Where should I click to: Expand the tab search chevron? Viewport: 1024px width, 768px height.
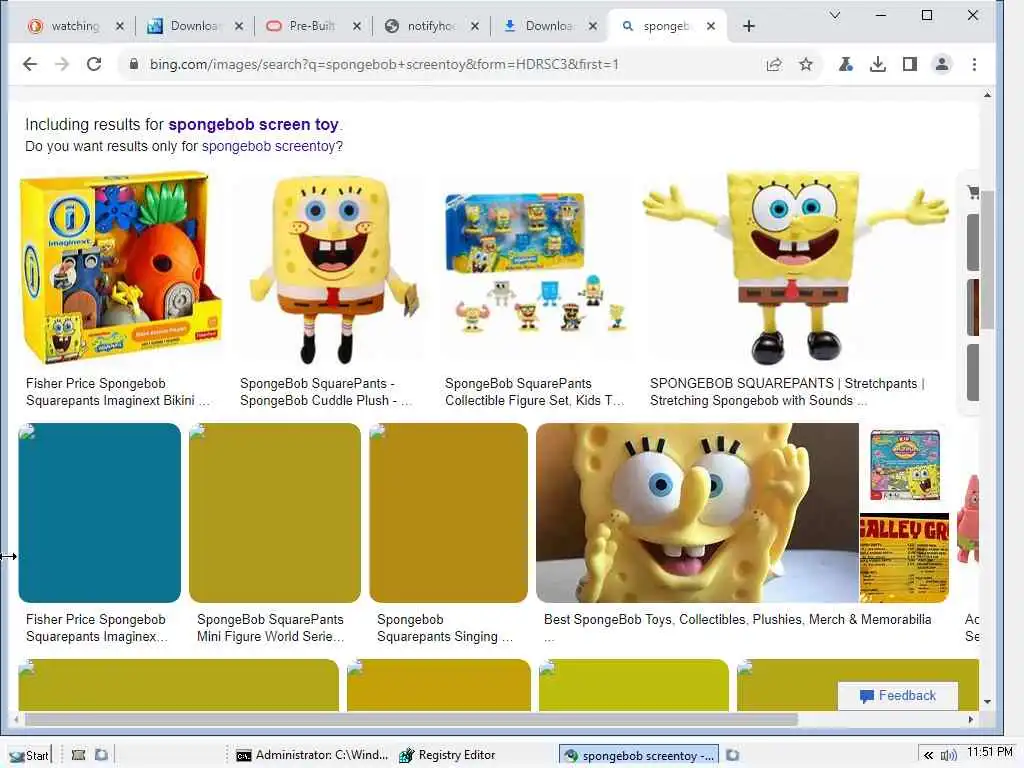click(x=835, y=14)
